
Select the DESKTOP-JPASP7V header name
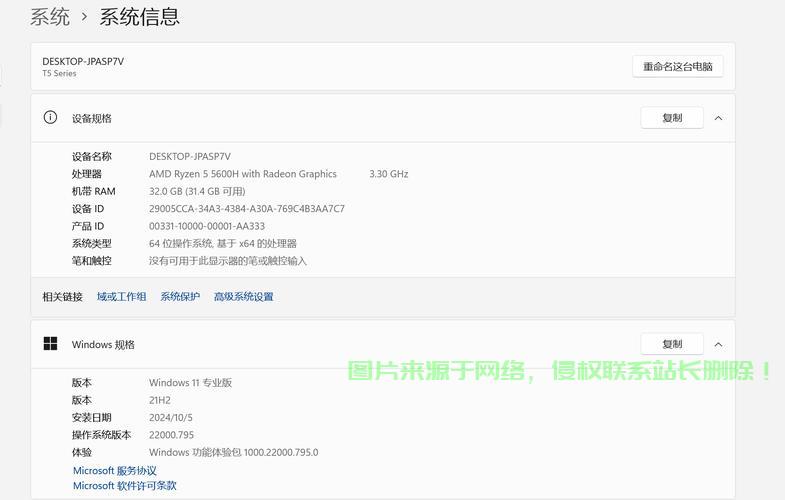(83, 62)
